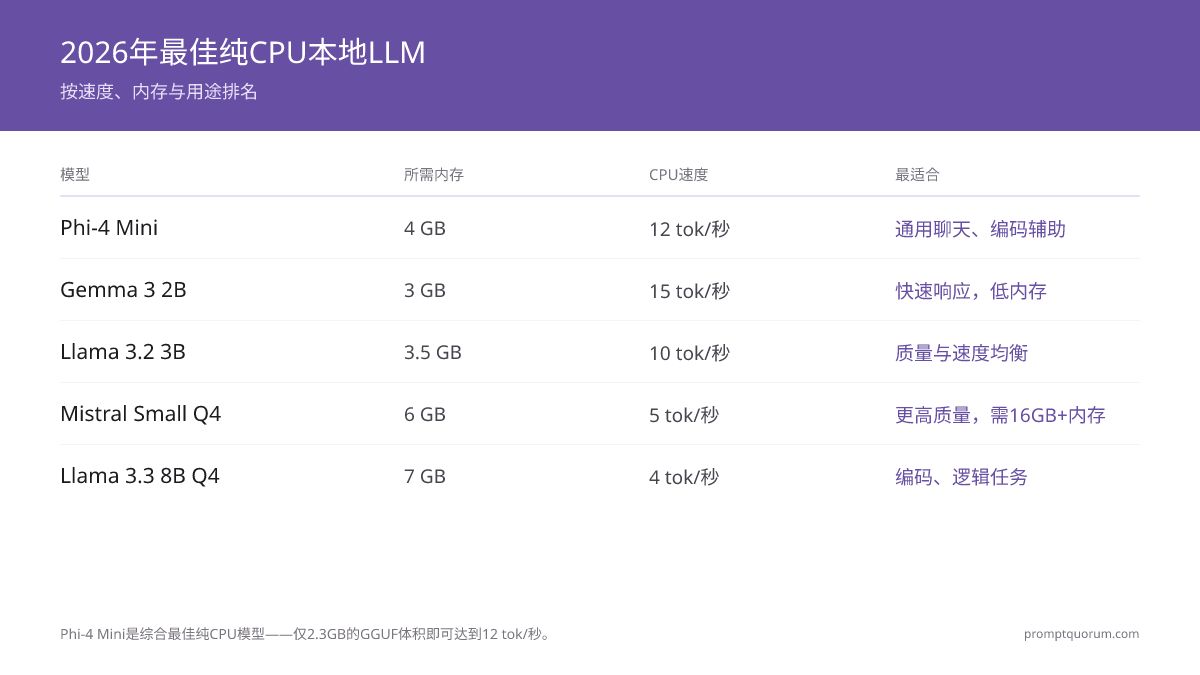Click "编码、逻辑任务" use-case text
Viewport: 1200px width, 675px height.
[961, 477]
